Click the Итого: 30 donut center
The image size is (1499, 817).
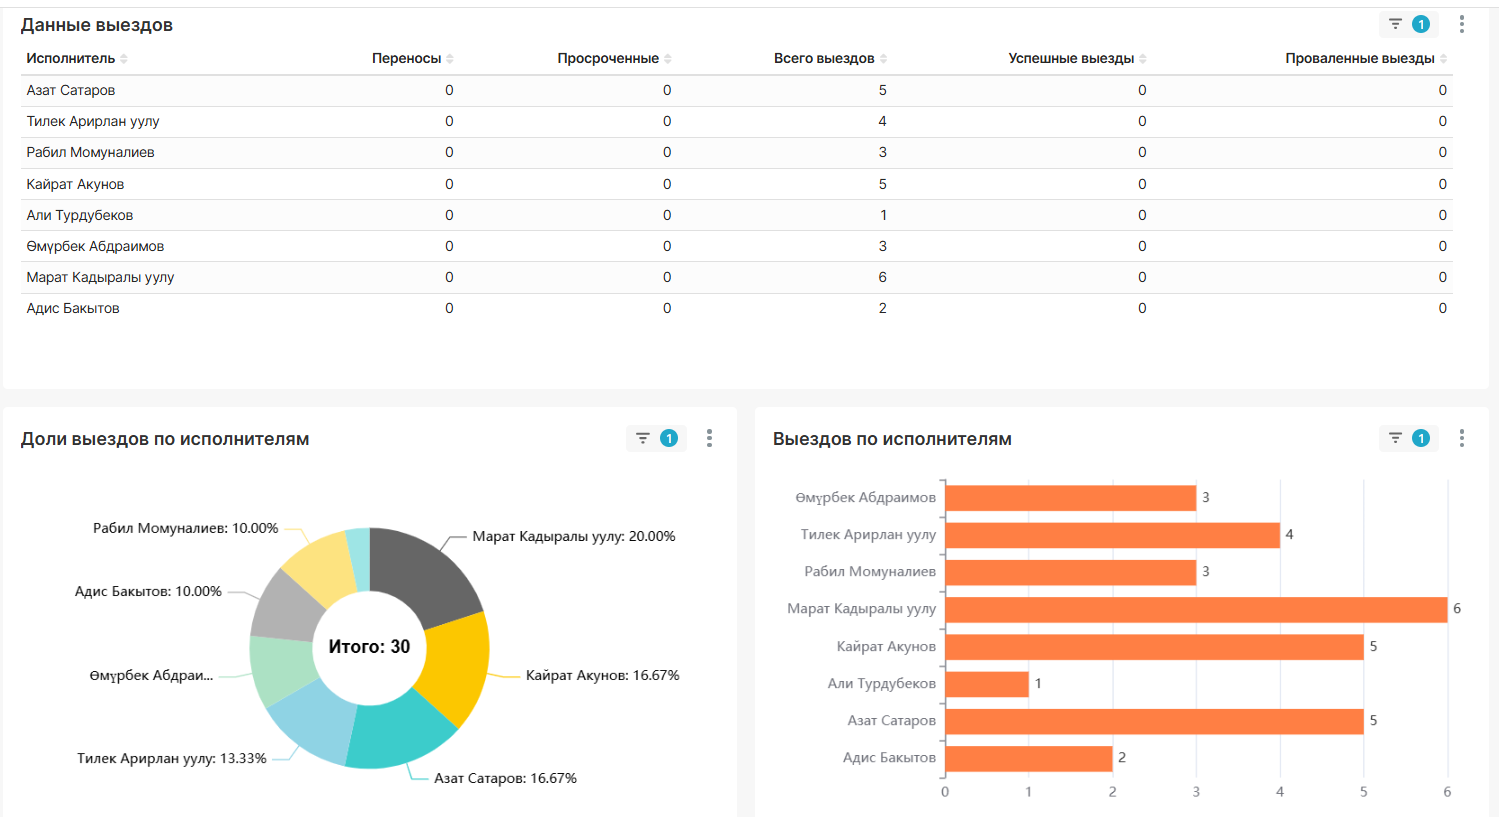click(x=369, y=647)
